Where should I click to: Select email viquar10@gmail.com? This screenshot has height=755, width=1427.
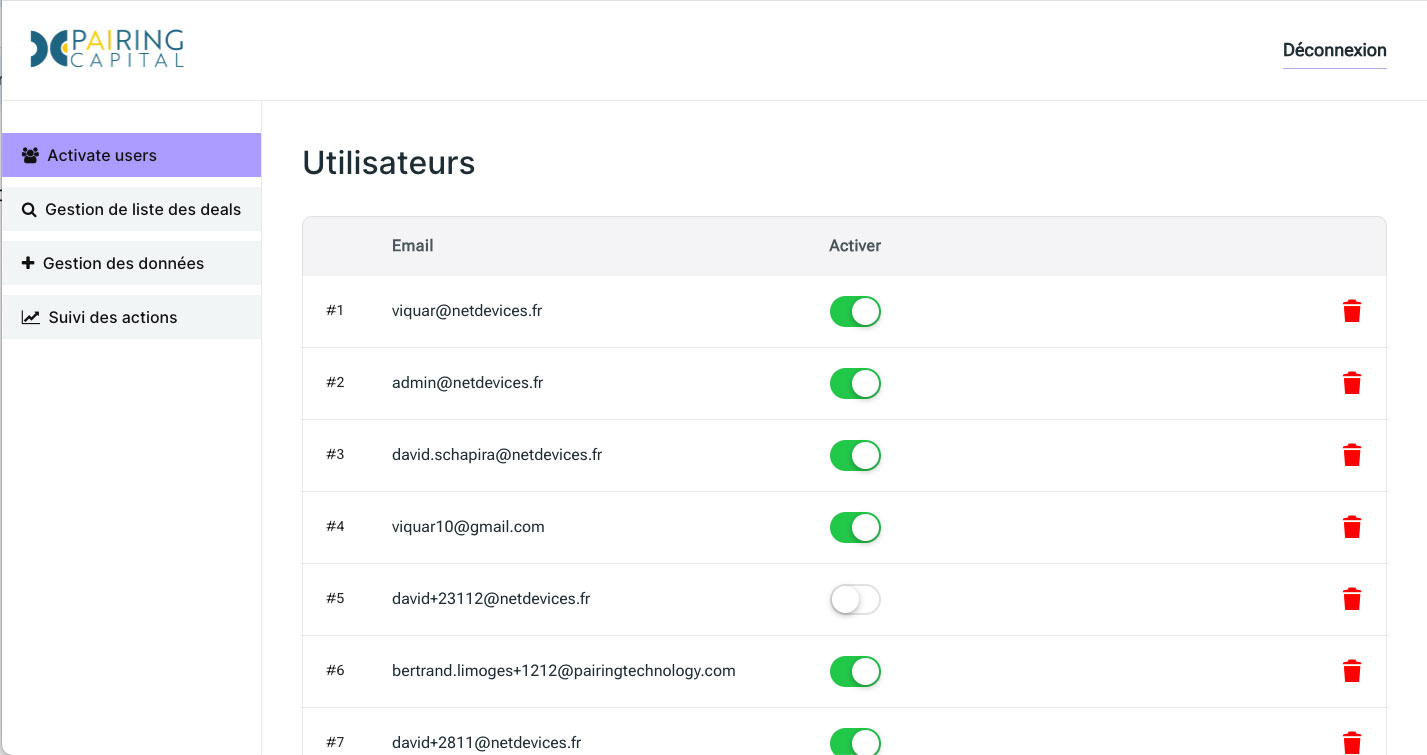468,527
